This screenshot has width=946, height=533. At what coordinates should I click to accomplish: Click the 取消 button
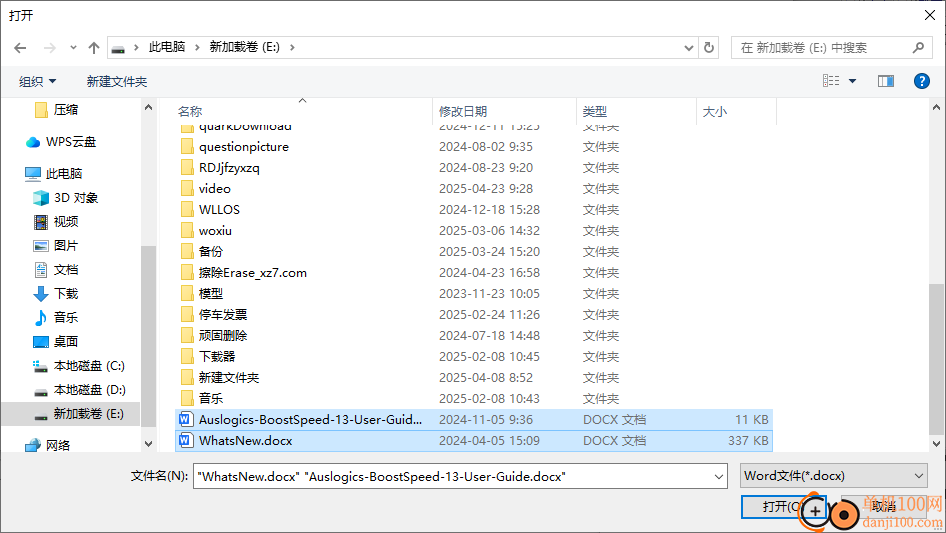[x=883, y=506]
